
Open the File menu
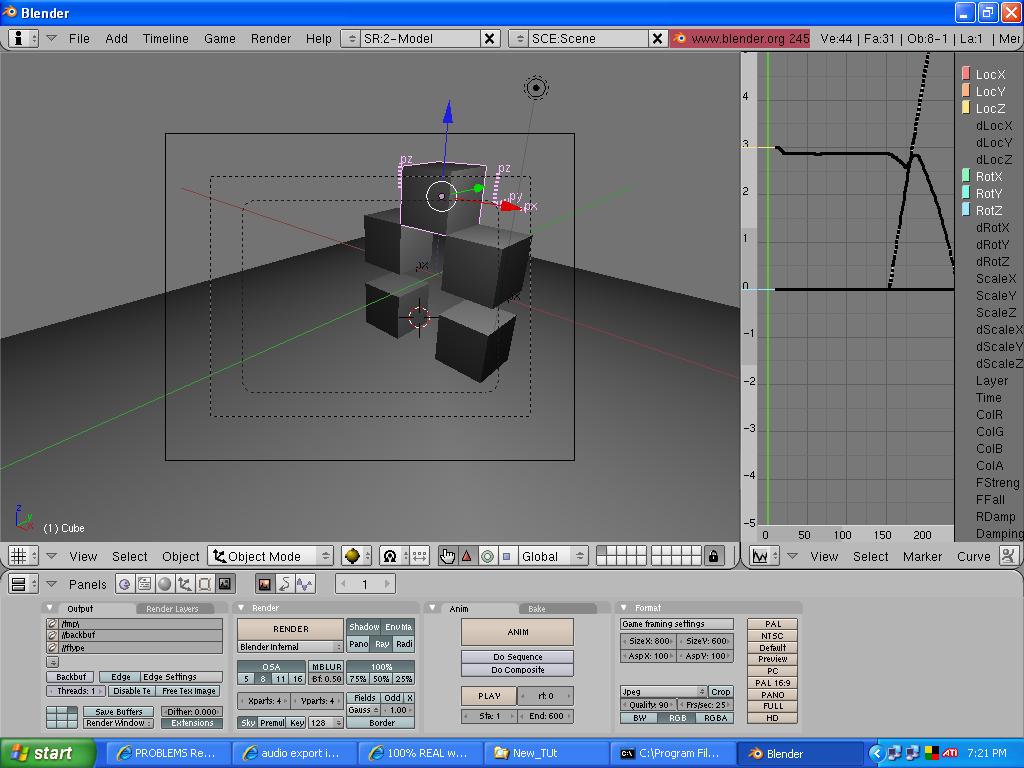(79, 39)
